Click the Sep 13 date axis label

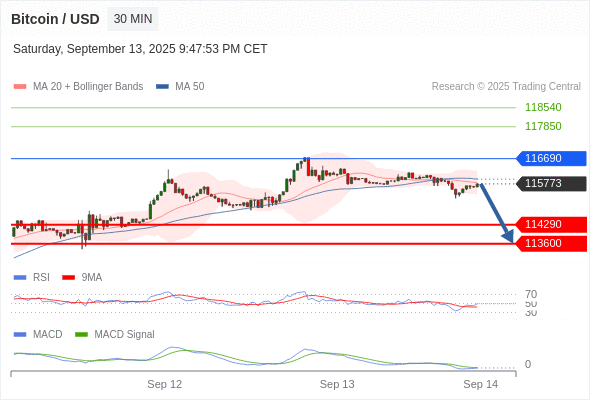337,384
